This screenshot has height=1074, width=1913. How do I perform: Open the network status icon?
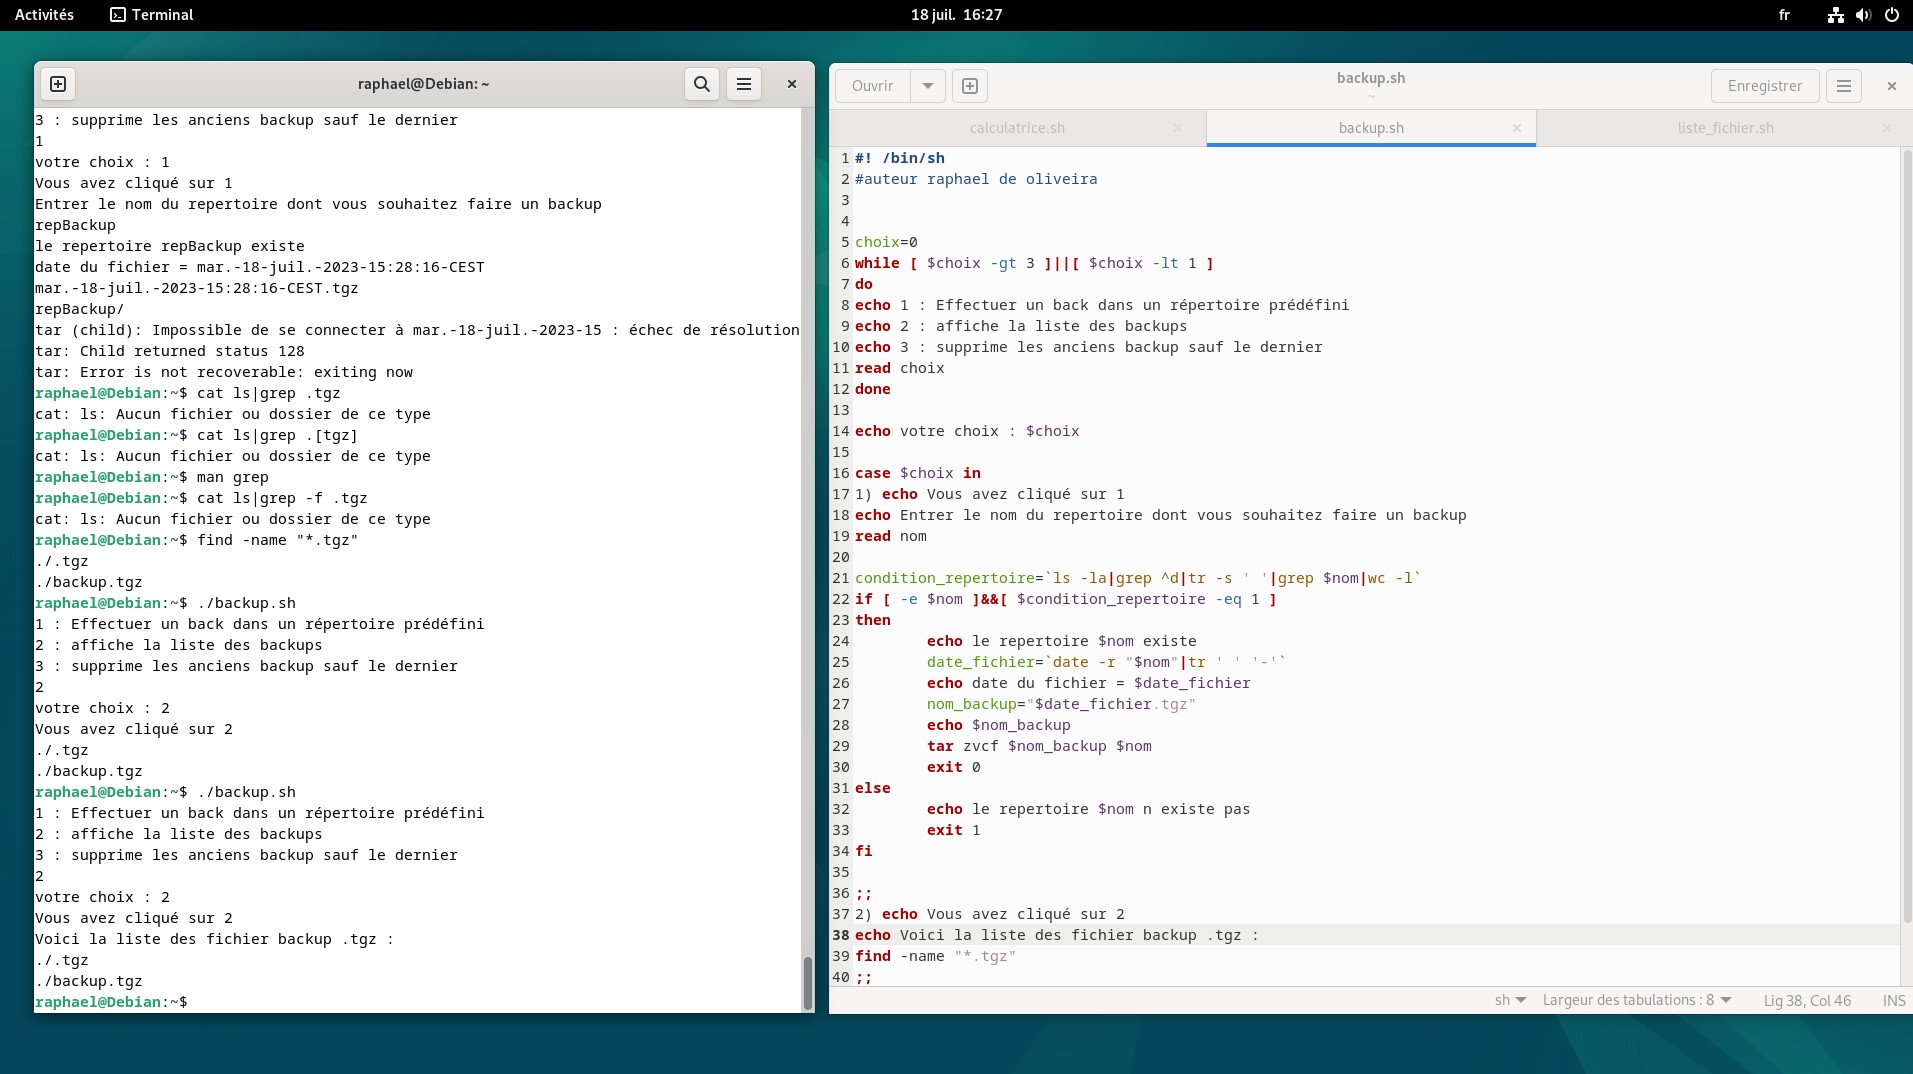point(1835,15)
